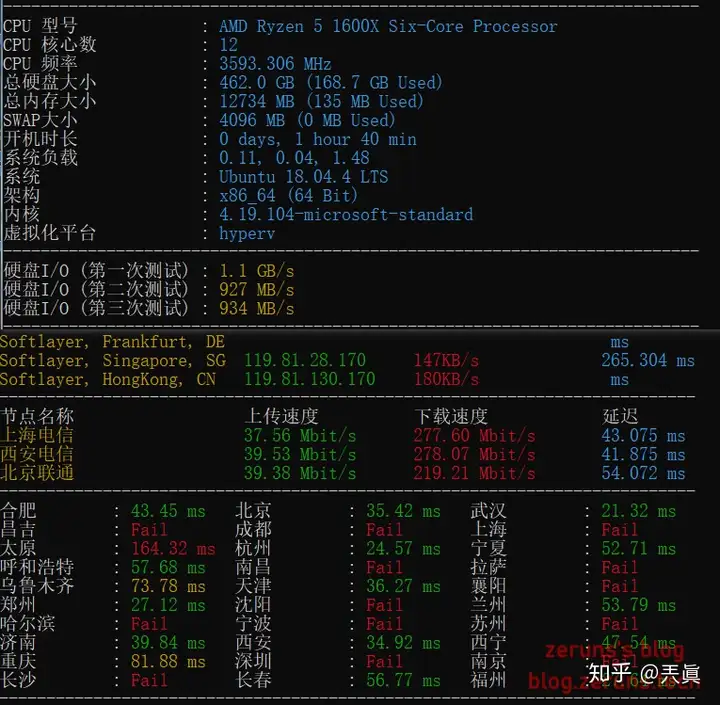Select the memory value 12734 MB

pyautogui.click(x=257, y=102)
